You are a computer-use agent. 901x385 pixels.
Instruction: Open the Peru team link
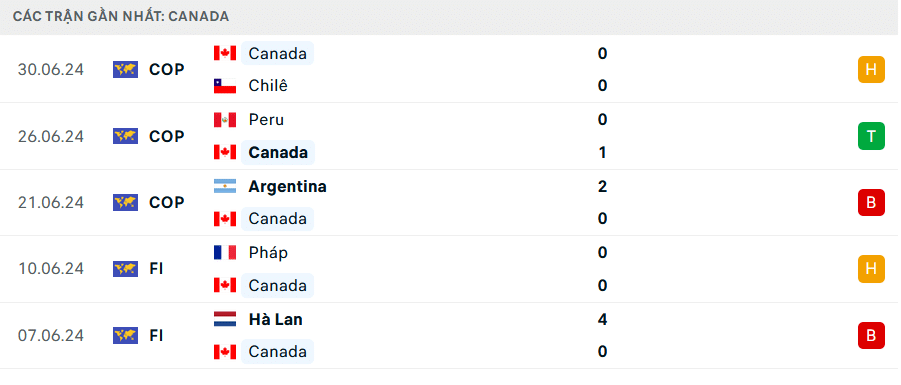point(266,120)
